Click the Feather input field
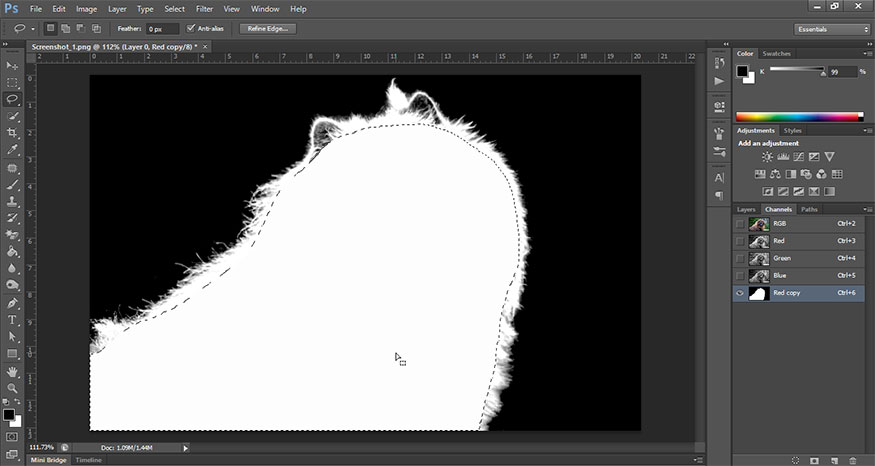 162,29
